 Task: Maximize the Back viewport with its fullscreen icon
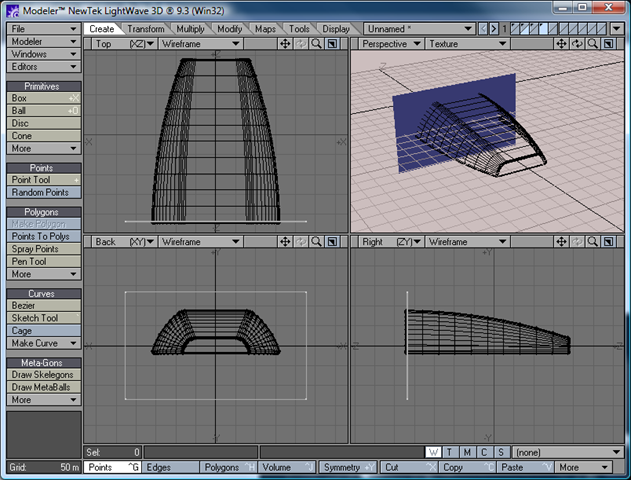coord(331,242)
